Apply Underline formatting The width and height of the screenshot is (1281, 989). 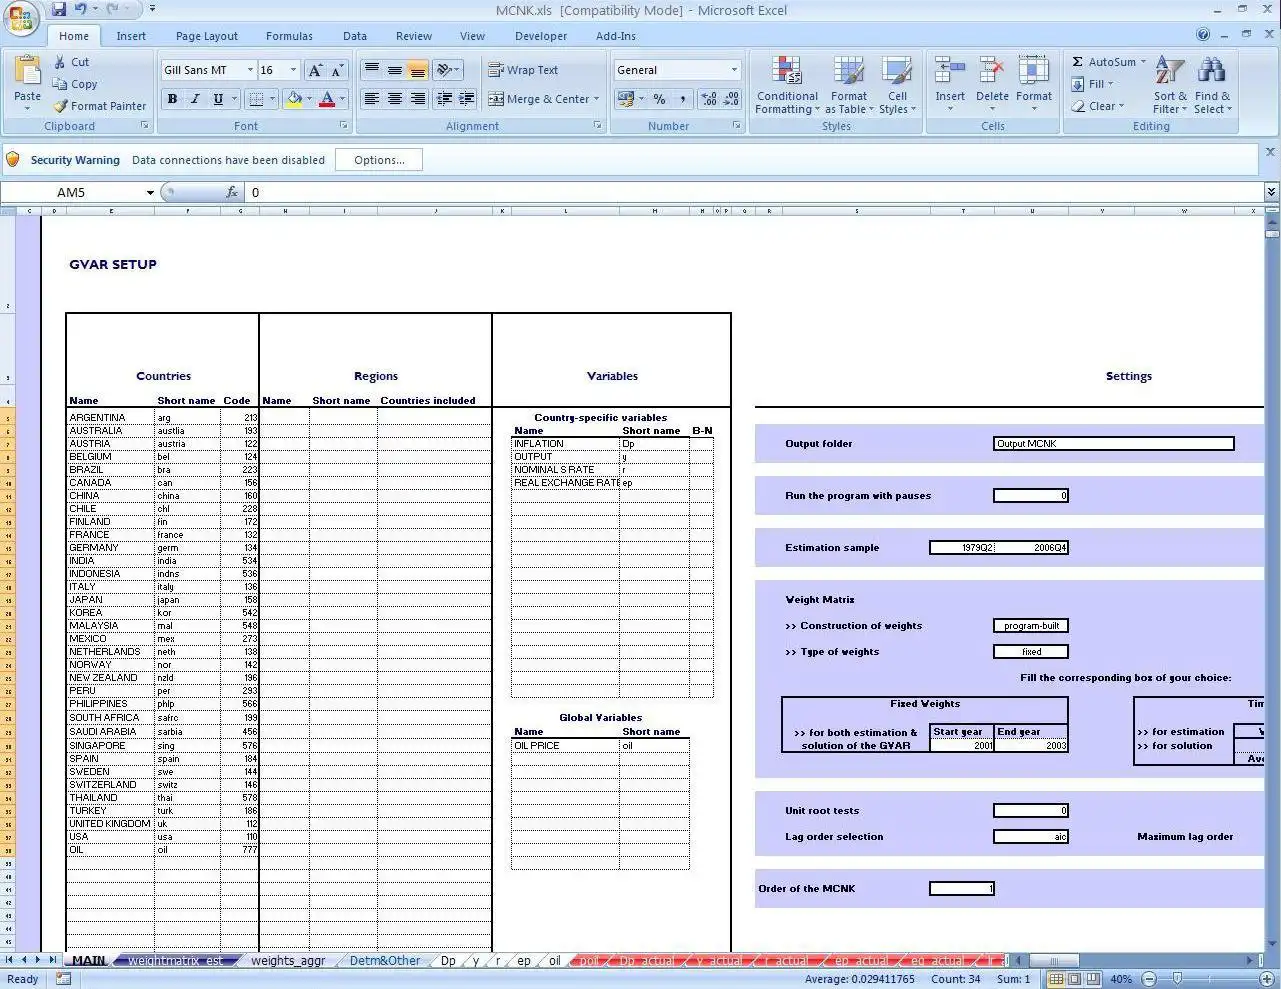(217, 99)
